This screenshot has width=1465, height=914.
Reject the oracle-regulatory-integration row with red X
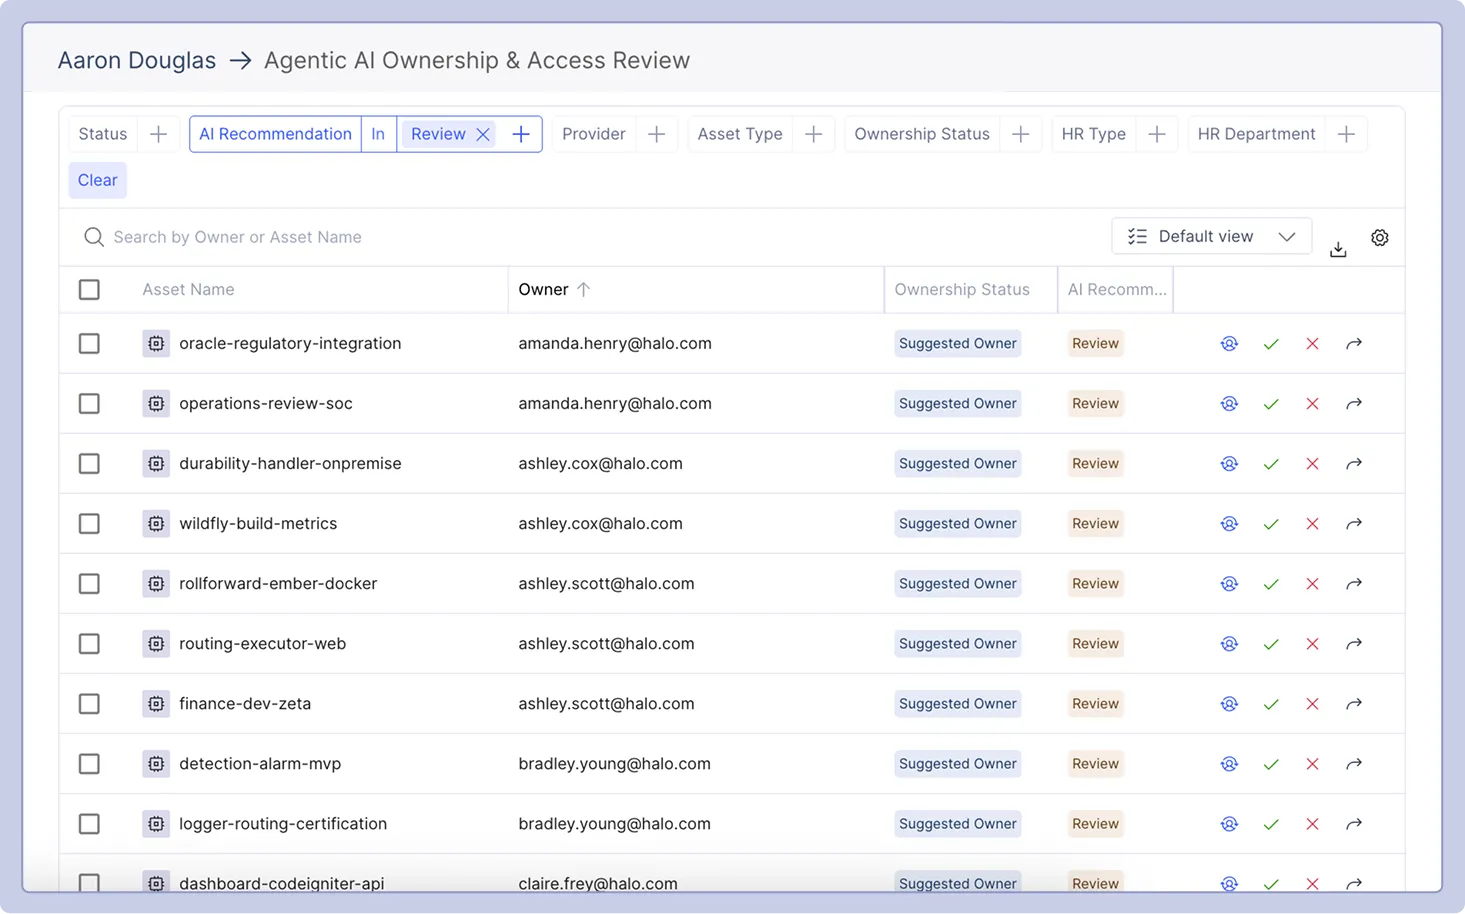tap(1312, 344)
